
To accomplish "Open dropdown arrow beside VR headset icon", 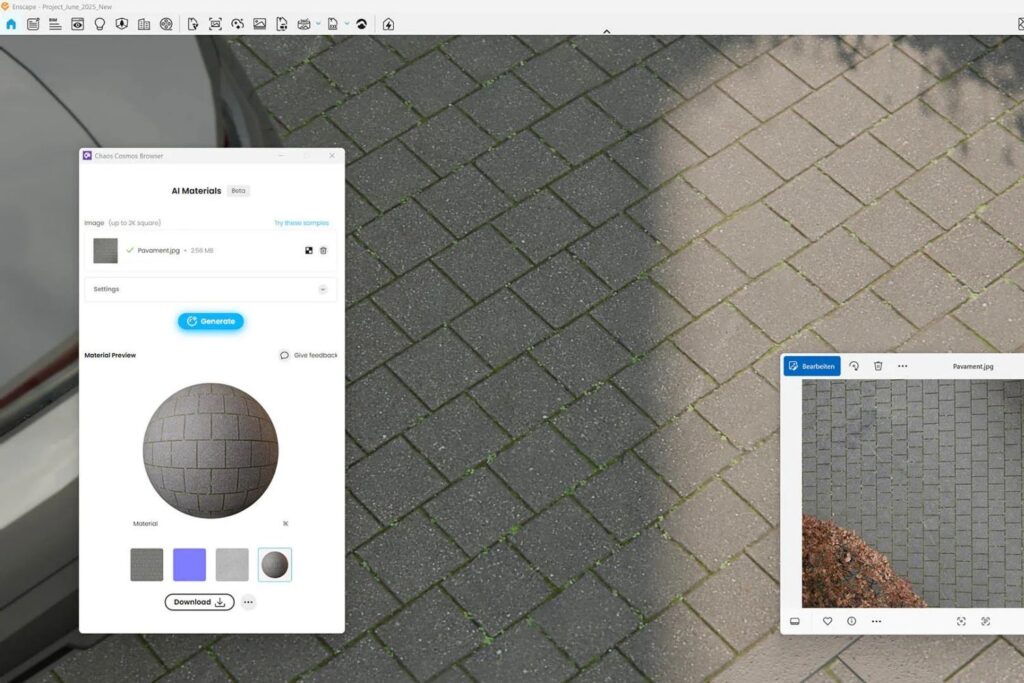I will [318, 24].
